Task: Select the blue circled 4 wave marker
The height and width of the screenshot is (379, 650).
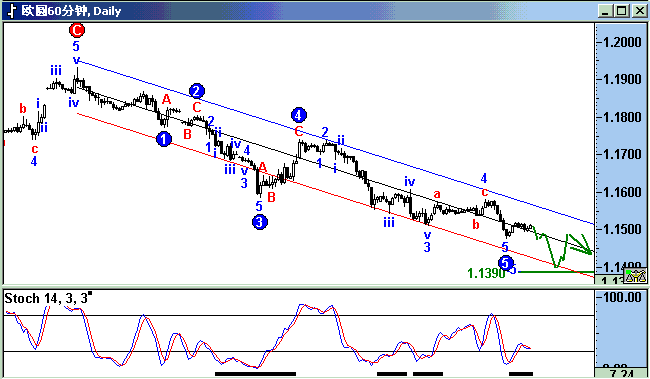Action: pyautogui.click(x=298, y=115)
